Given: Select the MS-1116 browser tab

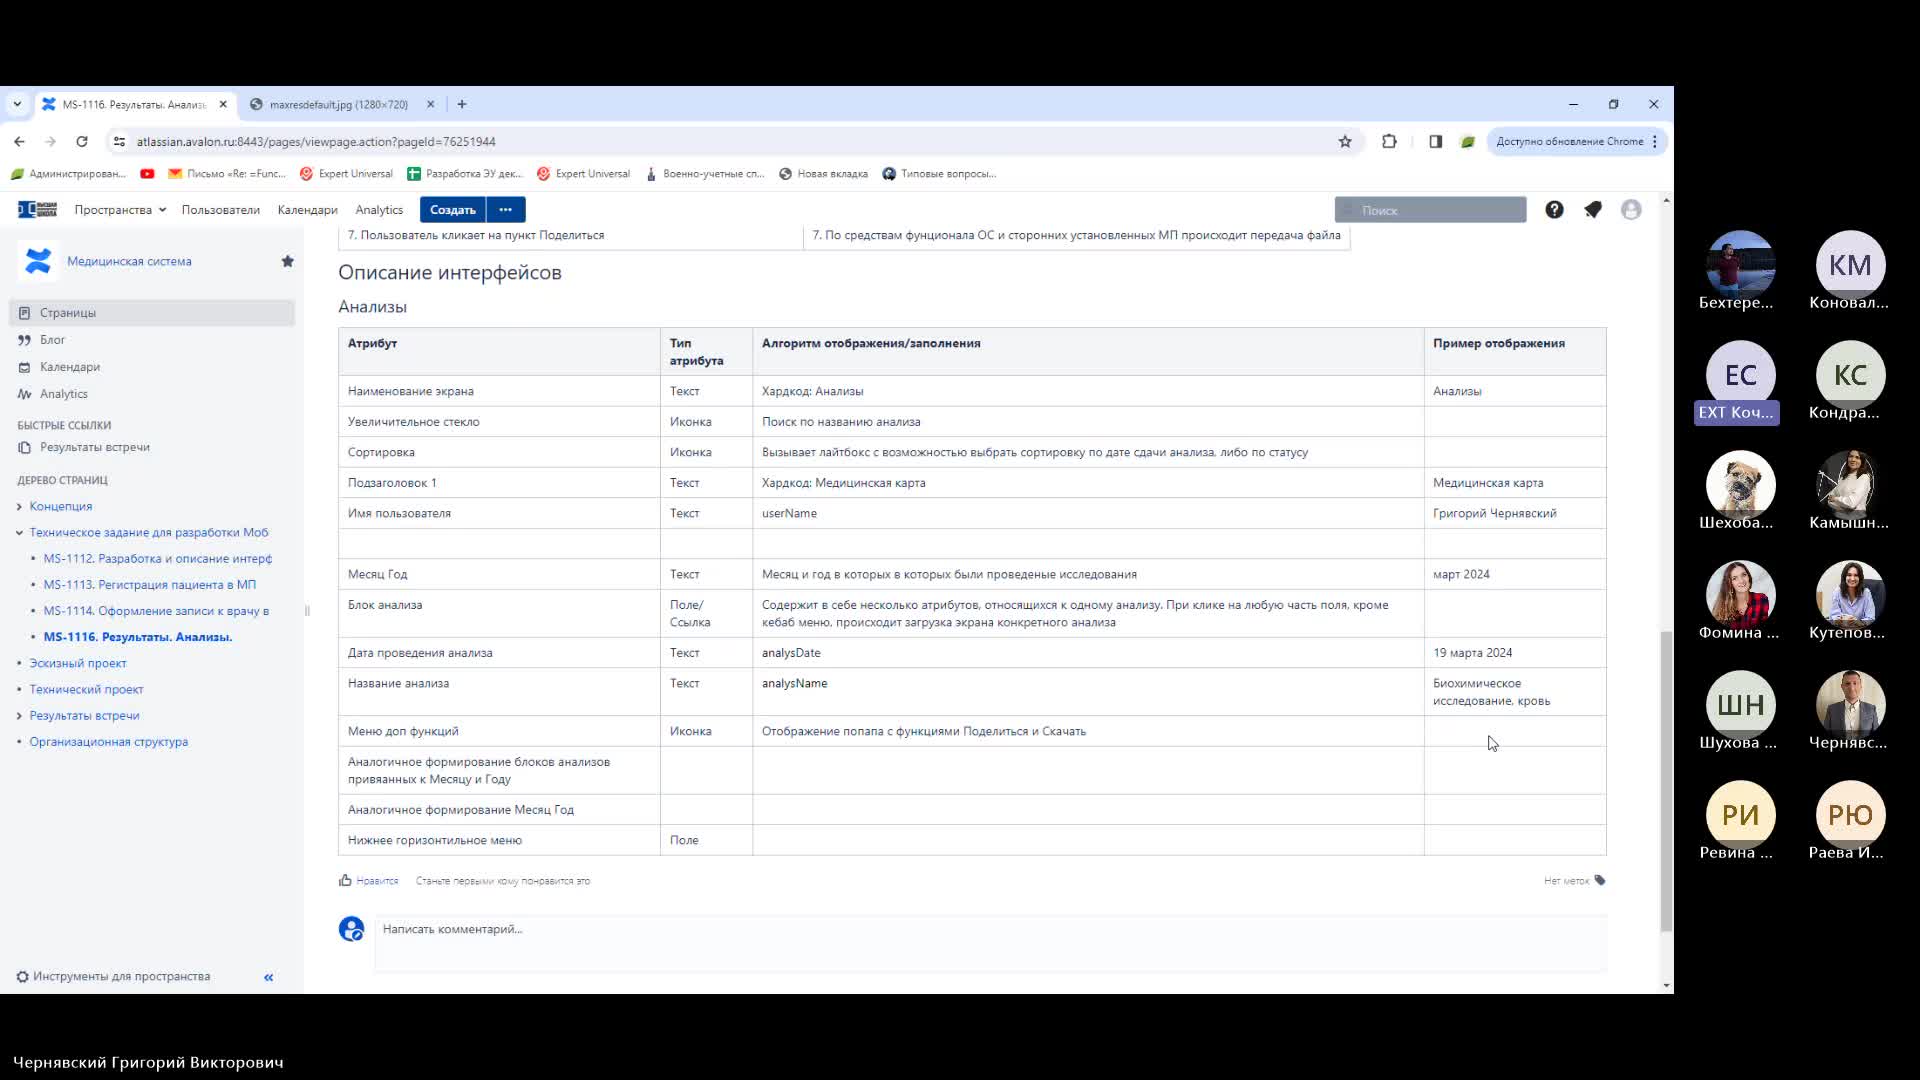Looking at the screenshot, I should point(133,104).
